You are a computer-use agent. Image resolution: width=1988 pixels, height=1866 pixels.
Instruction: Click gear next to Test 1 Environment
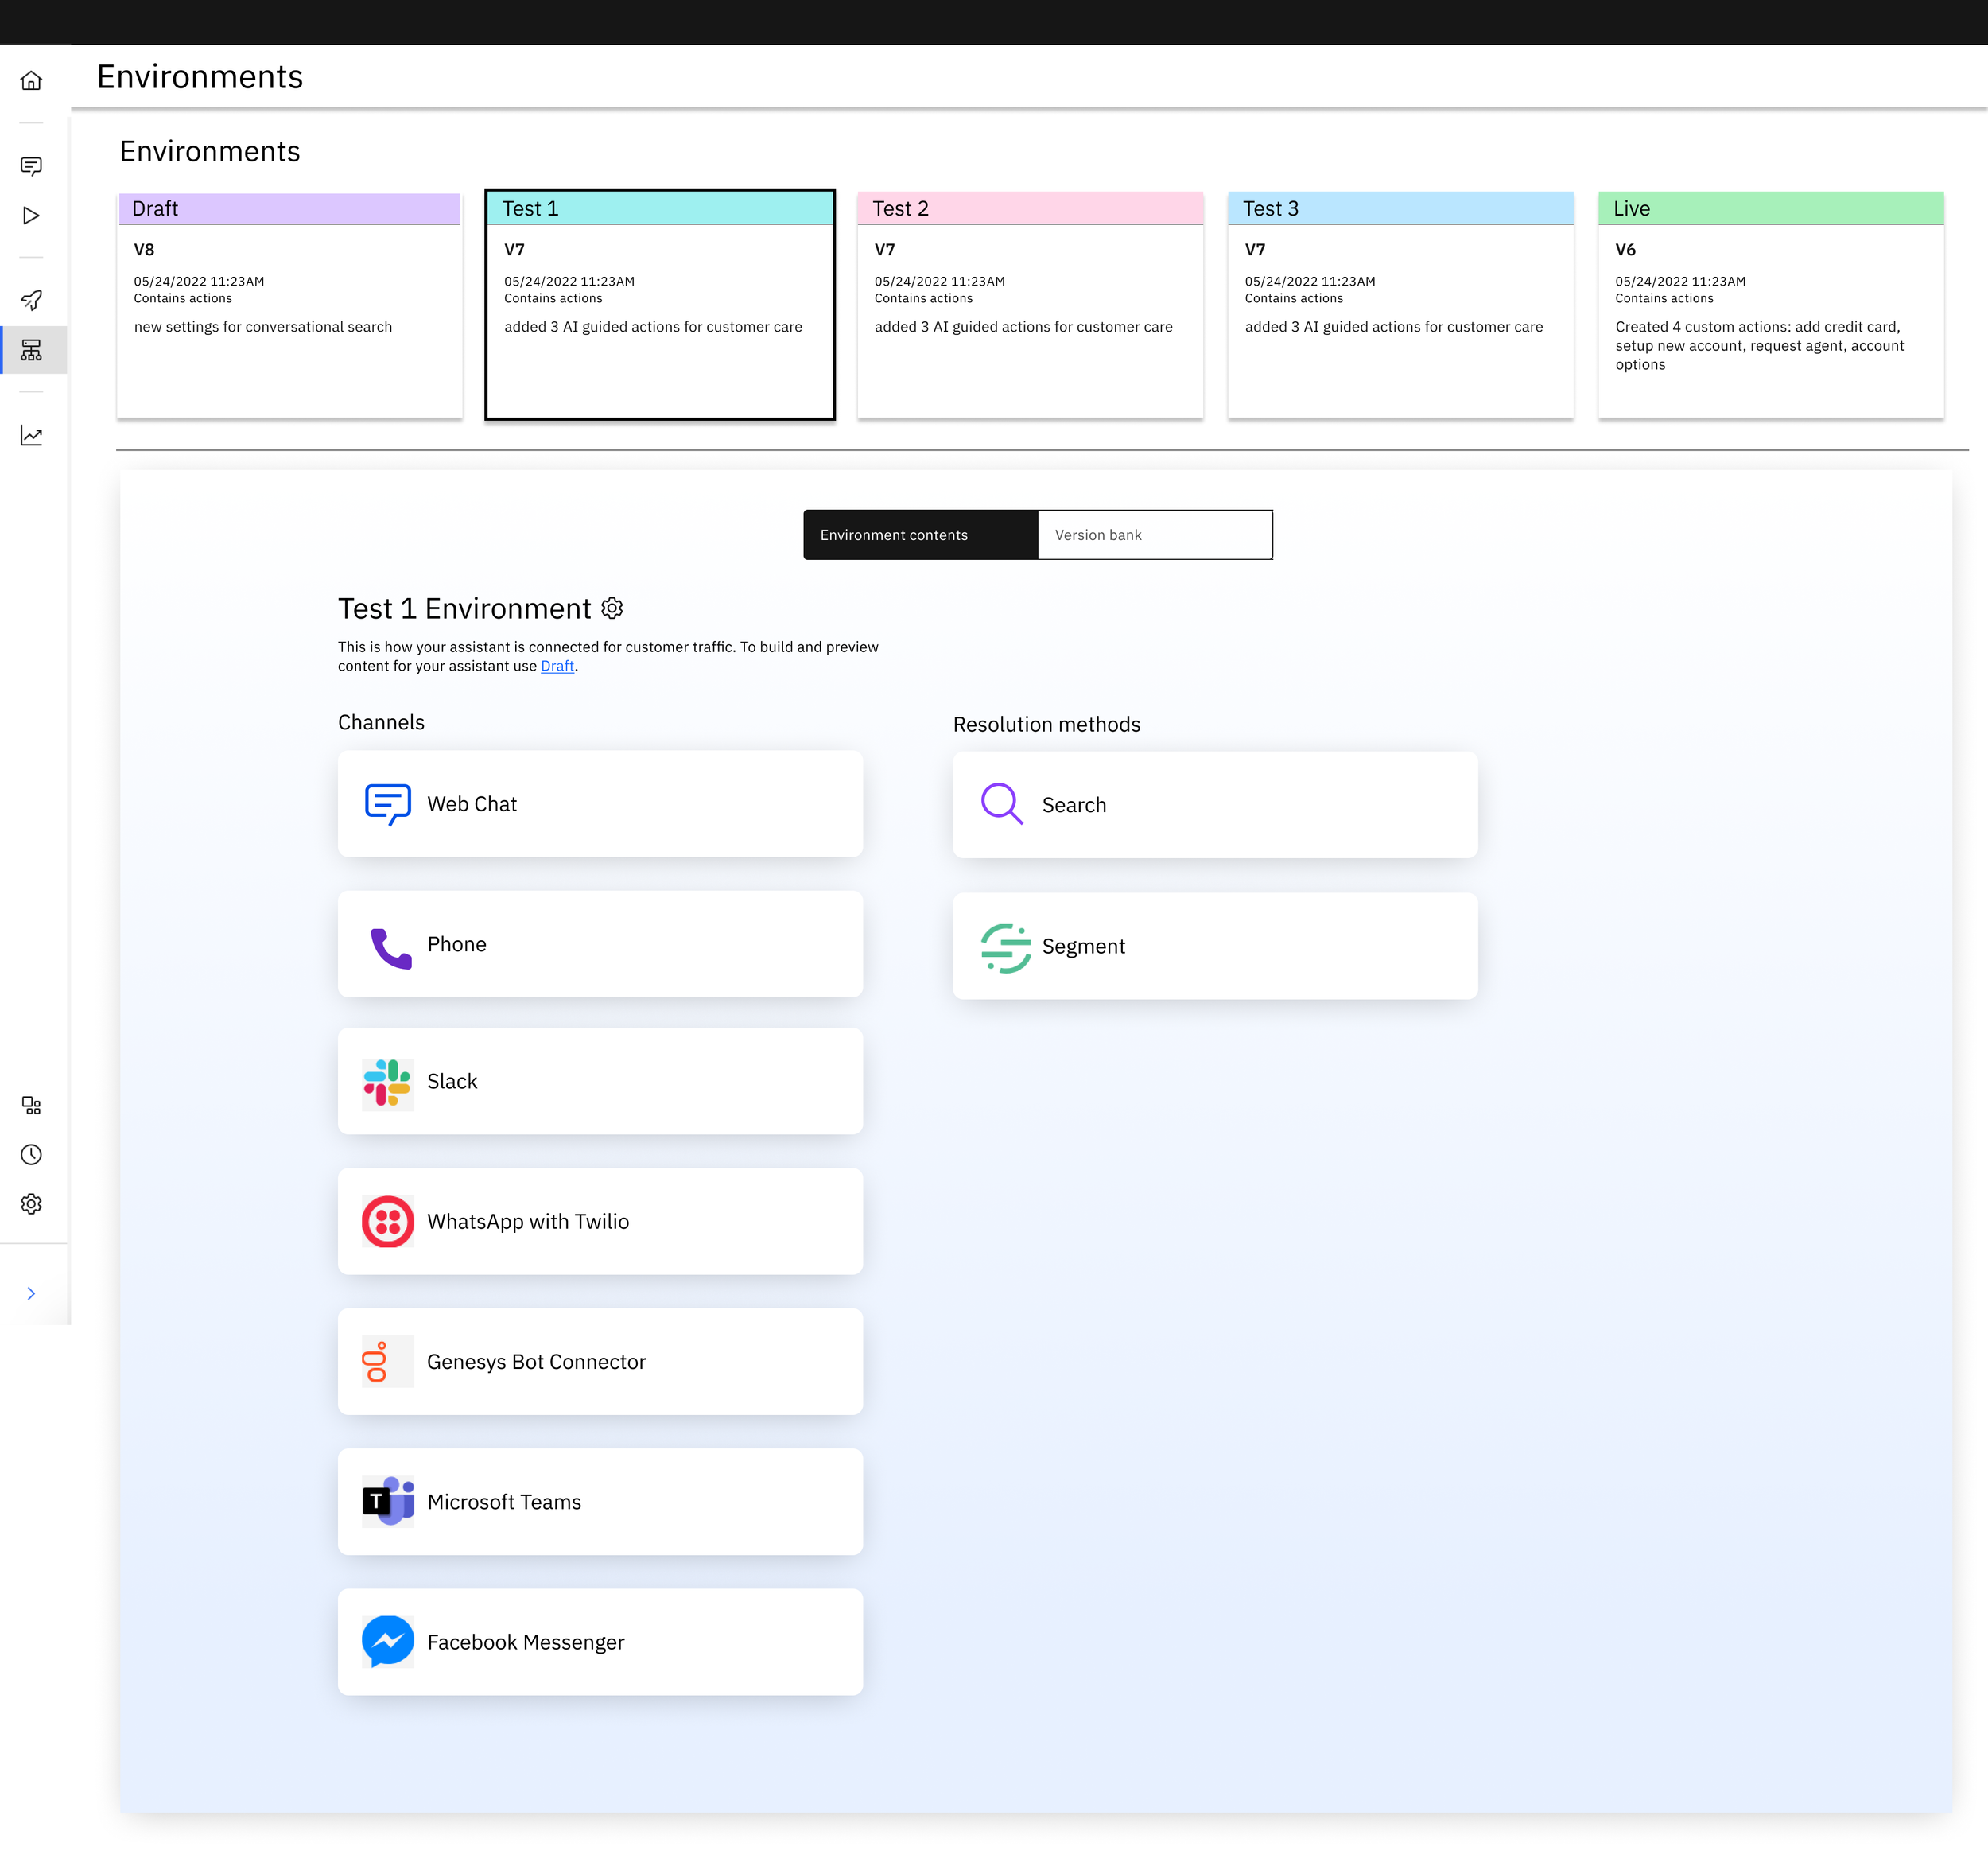click(x=612, y=608)
